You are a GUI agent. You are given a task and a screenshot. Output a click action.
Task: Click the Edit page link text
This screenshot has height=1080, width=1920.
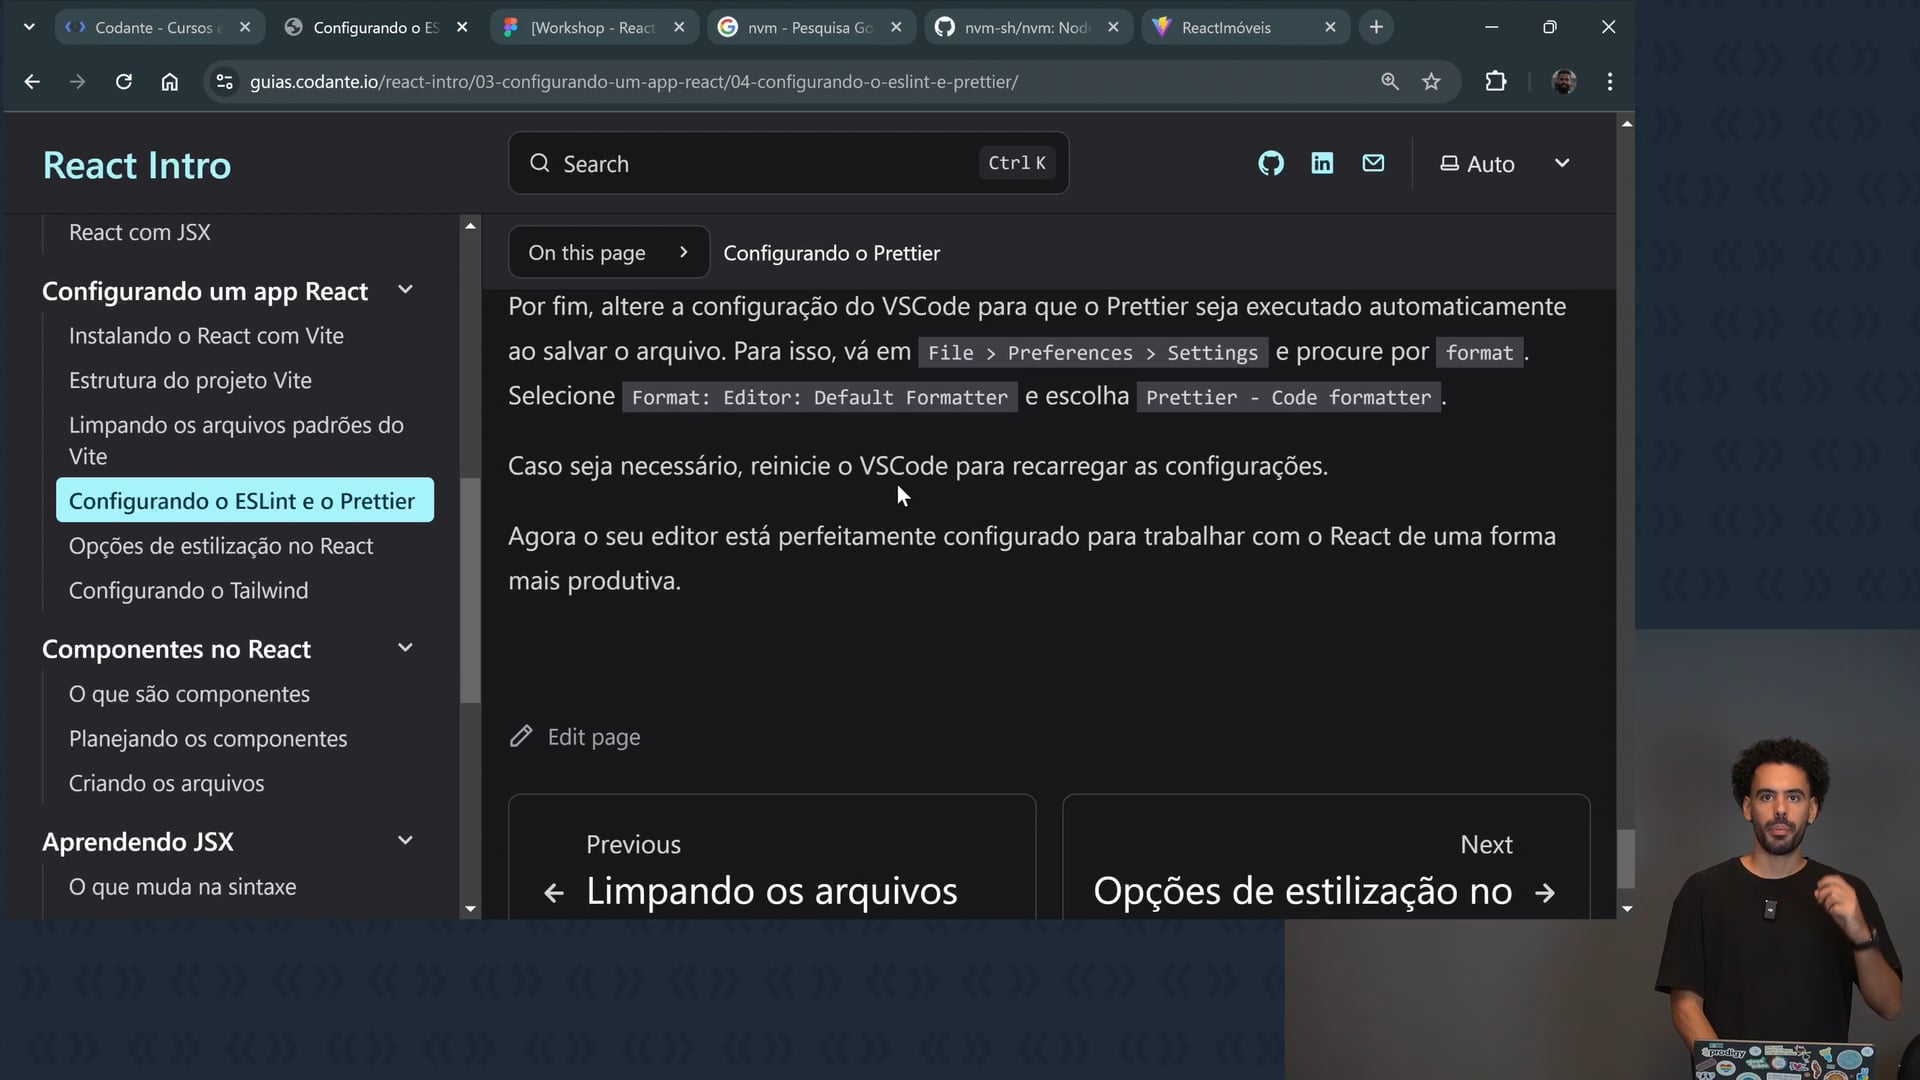pos(594,737)
